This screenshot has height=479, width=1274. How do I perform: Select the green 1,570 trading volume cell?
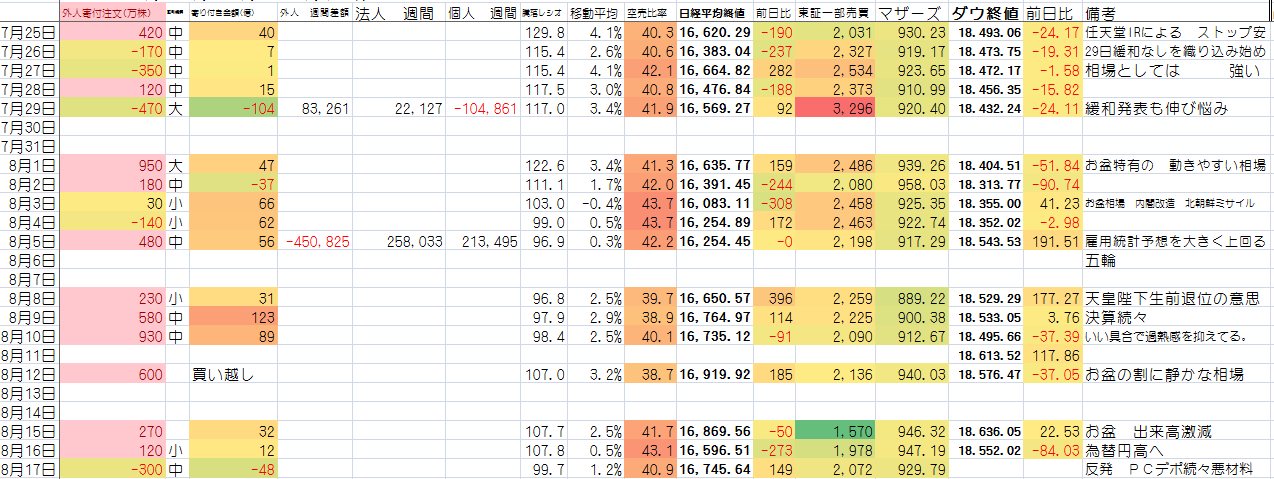[836, 432]
